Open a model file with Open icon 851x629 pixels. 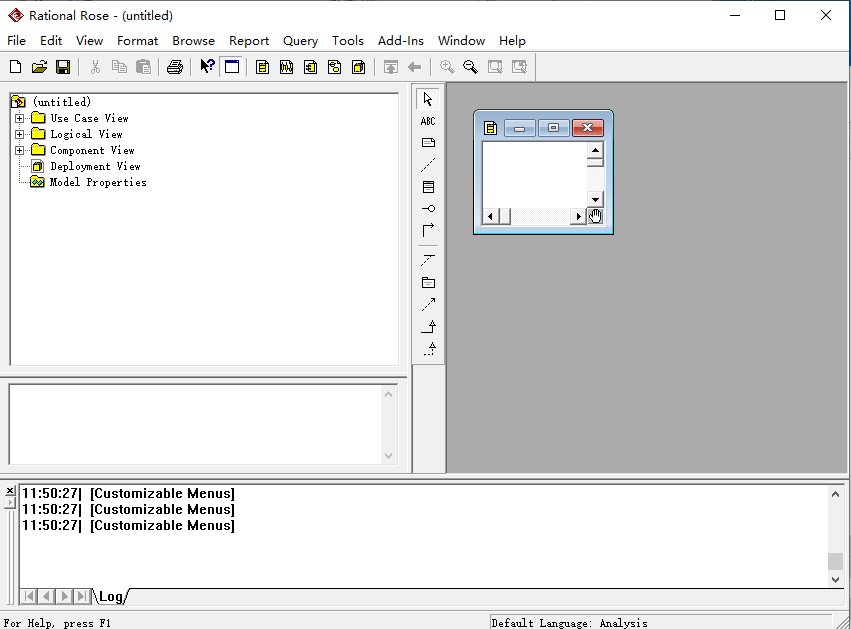click(x=39, y=67)
